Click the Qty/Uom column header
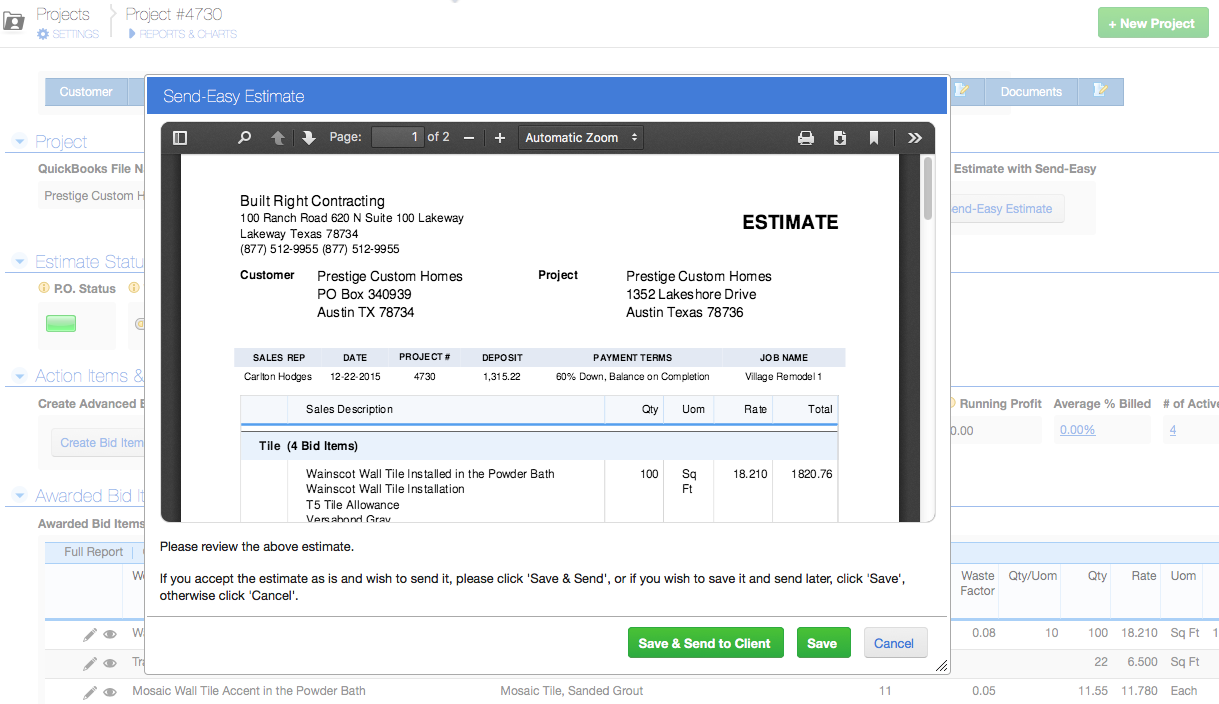 (x=1032, y=576)
